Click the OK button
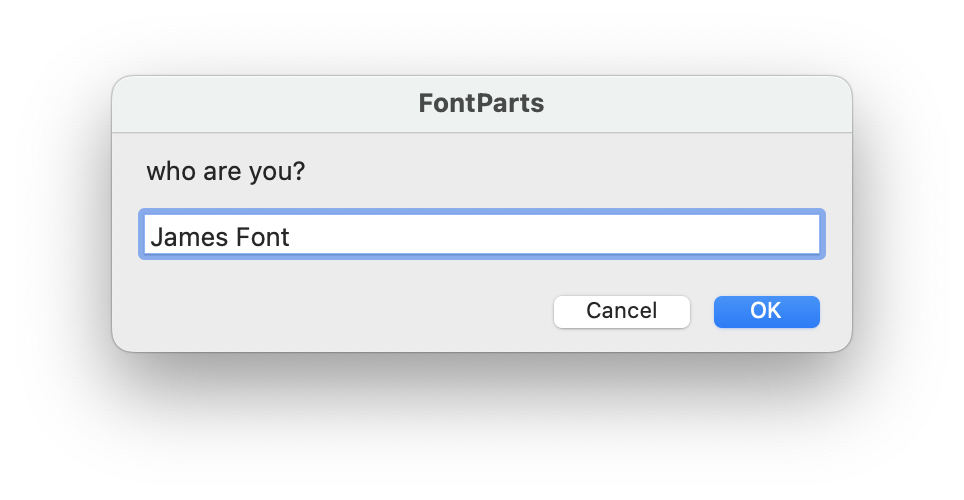964x500 pixels. [766, 311]
